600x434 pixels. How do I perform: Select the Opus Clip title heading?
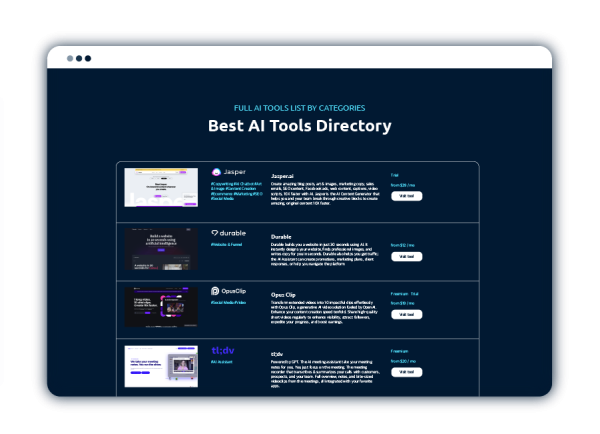click(284, 294)
